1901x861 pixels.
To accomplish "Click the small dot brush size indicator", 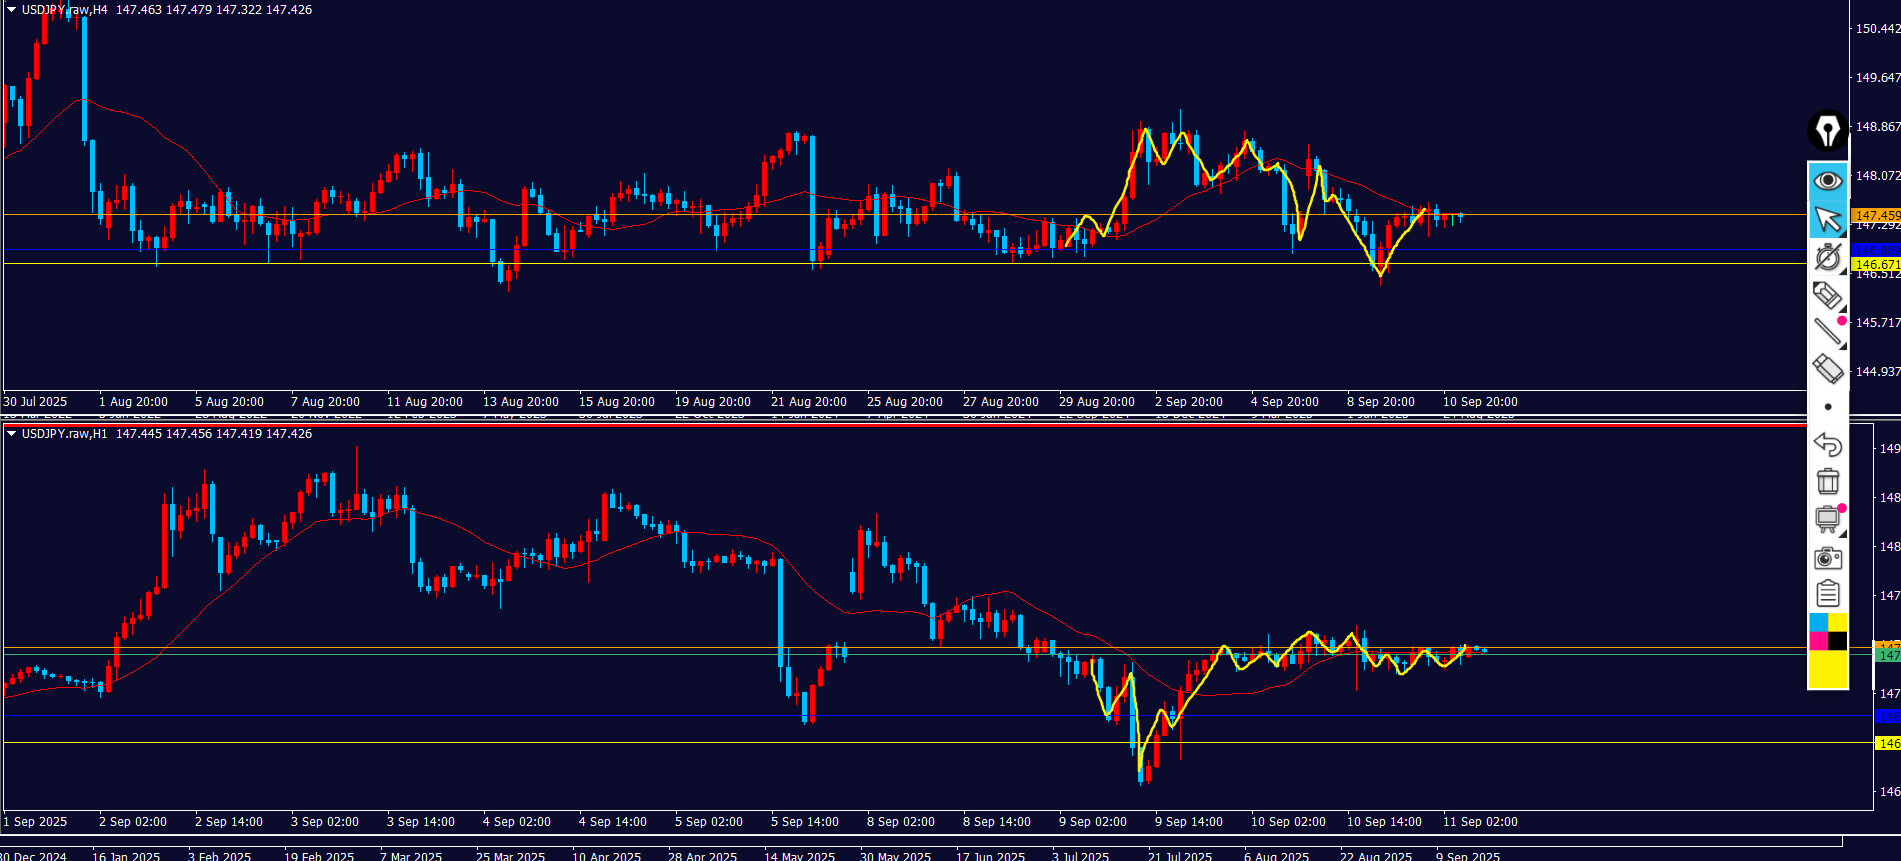I will click(x=1828, y=407).
